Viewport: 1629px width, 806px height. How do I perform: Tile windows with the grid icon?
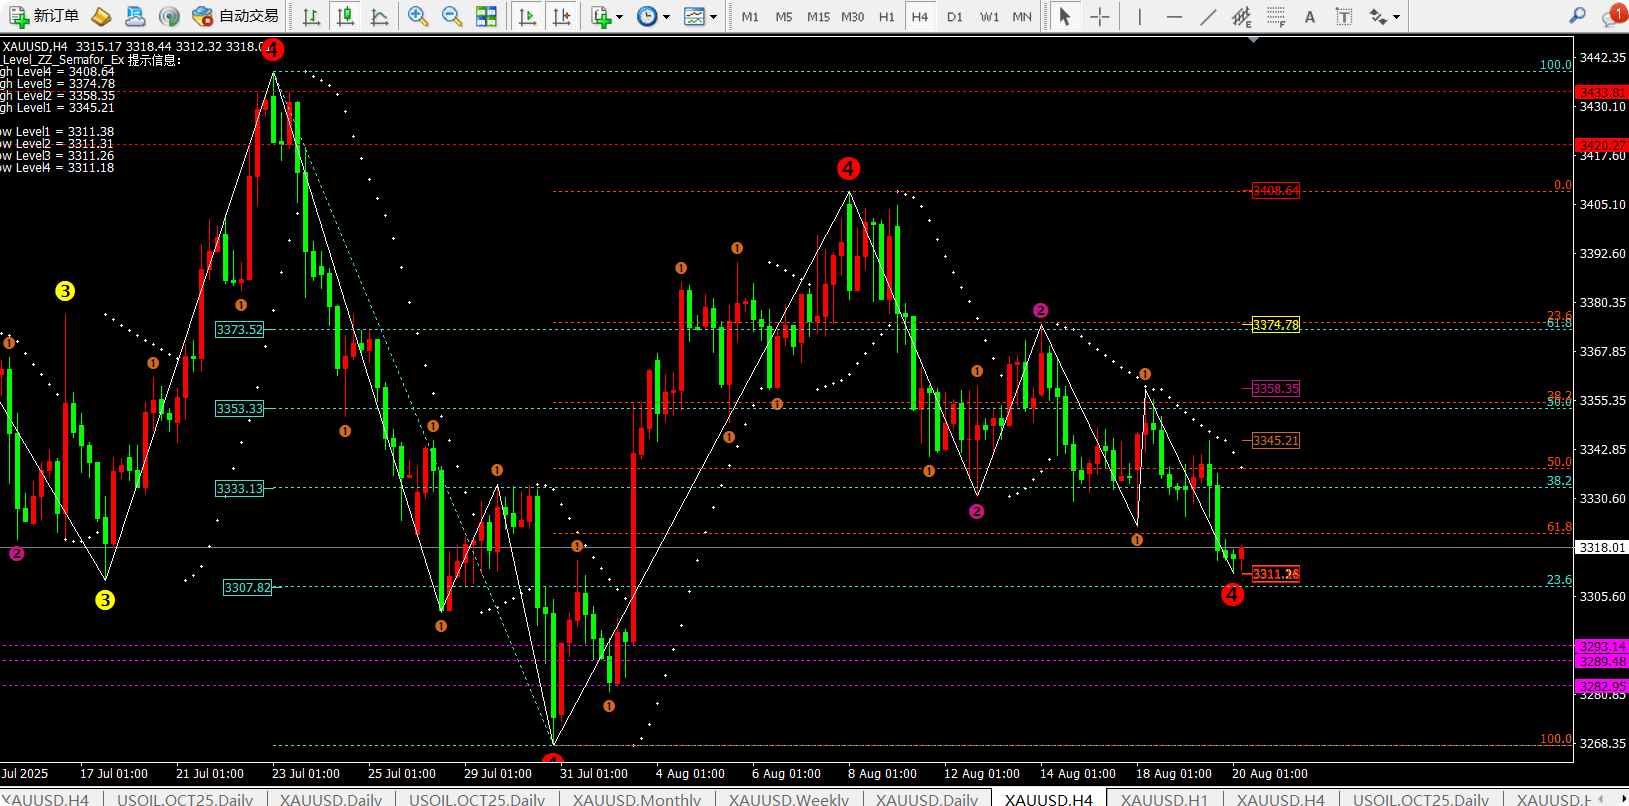point(486,16)
